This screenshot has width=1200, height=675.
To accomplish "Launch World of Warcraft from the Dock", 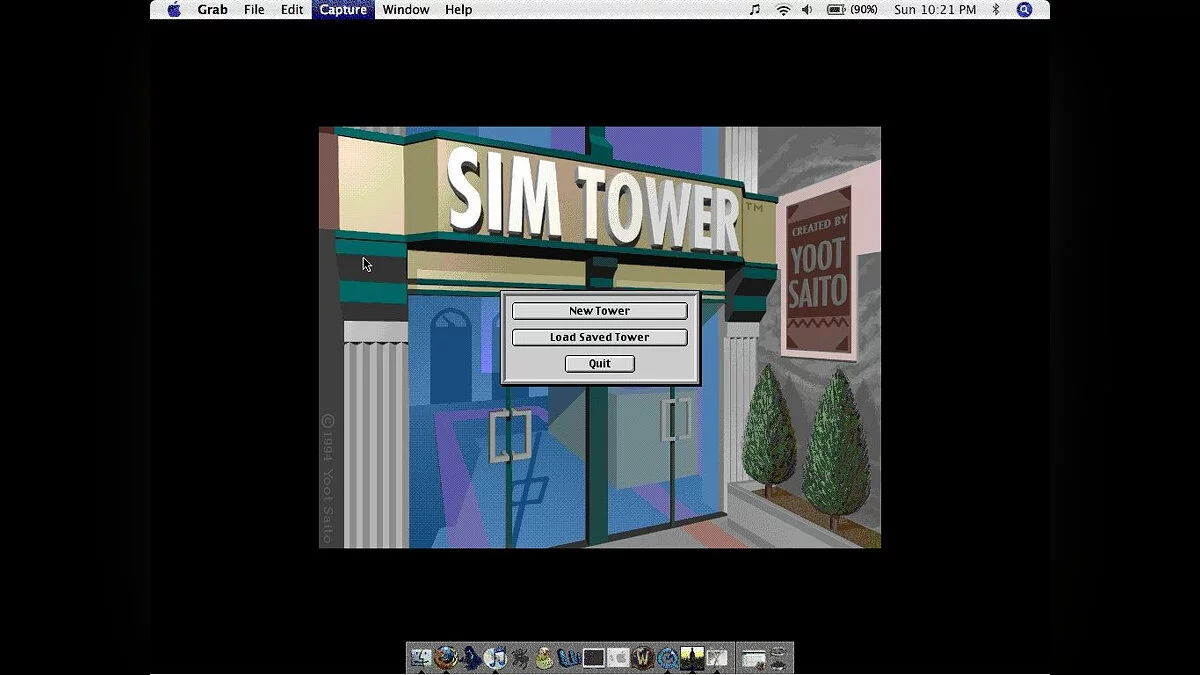I will click(x=643, y=658).
